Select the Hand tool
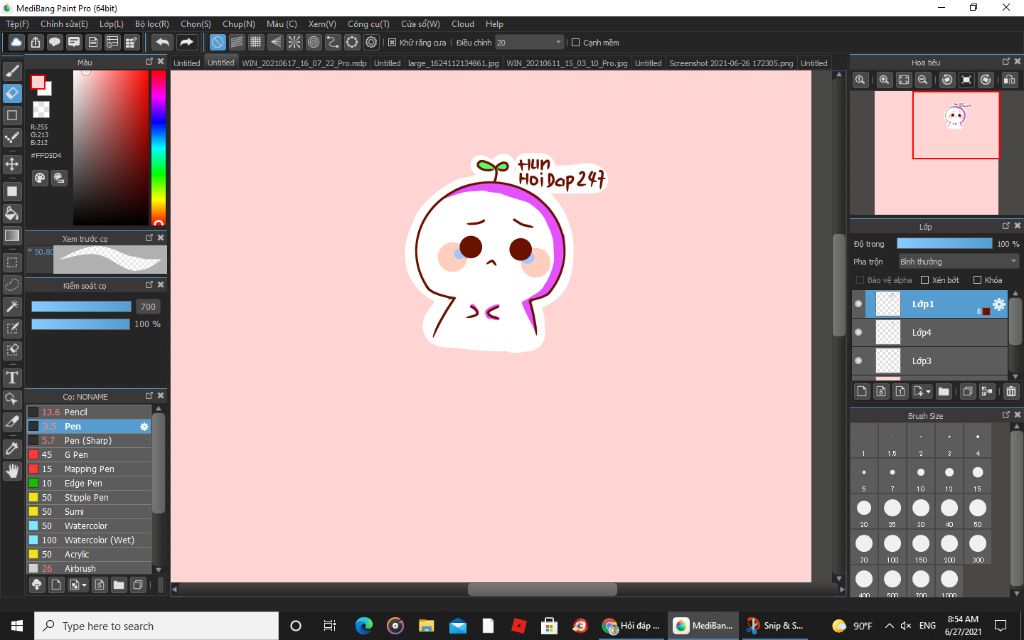Screen dimensions: 1024x640 12,471
